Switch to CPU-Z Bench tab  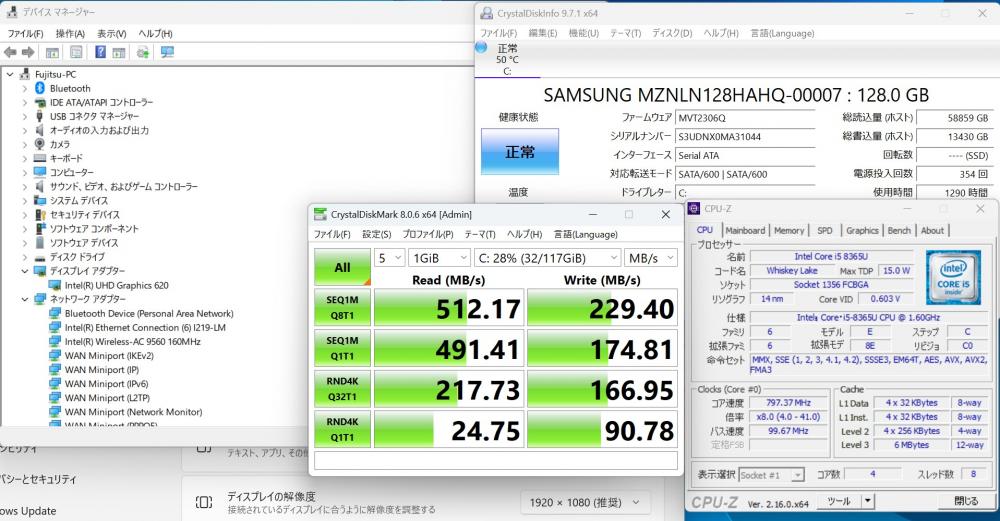pos(899,230)
